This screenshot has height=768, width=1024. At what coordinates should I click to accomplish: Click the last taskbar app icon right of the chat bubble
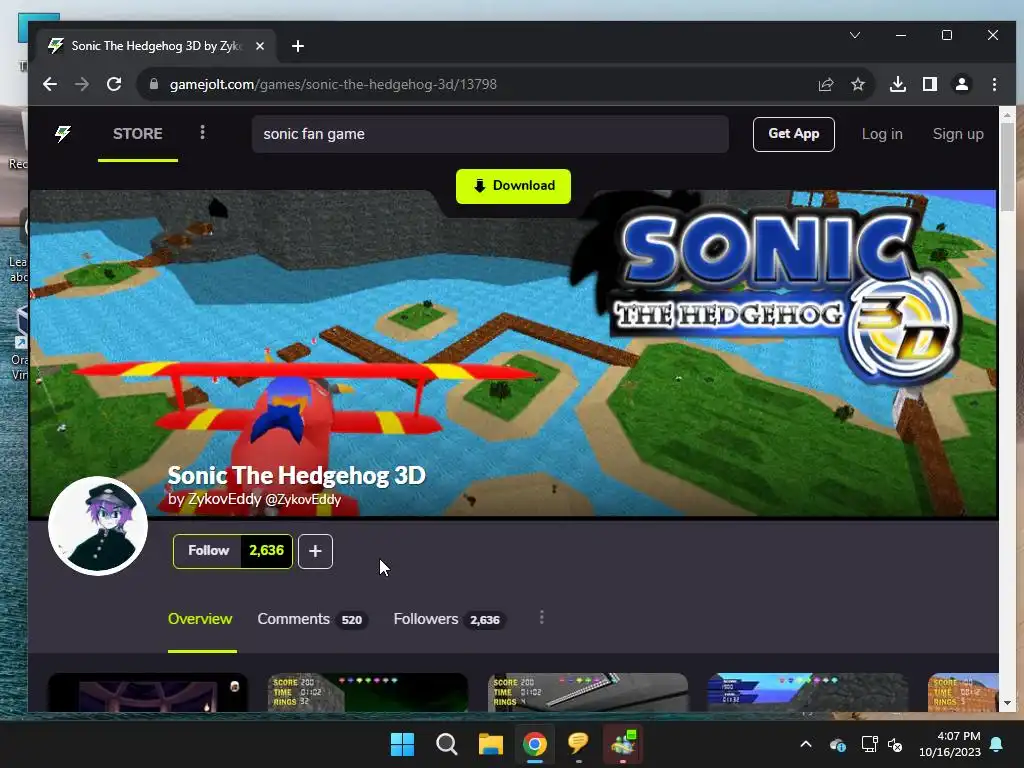point(623,743)
